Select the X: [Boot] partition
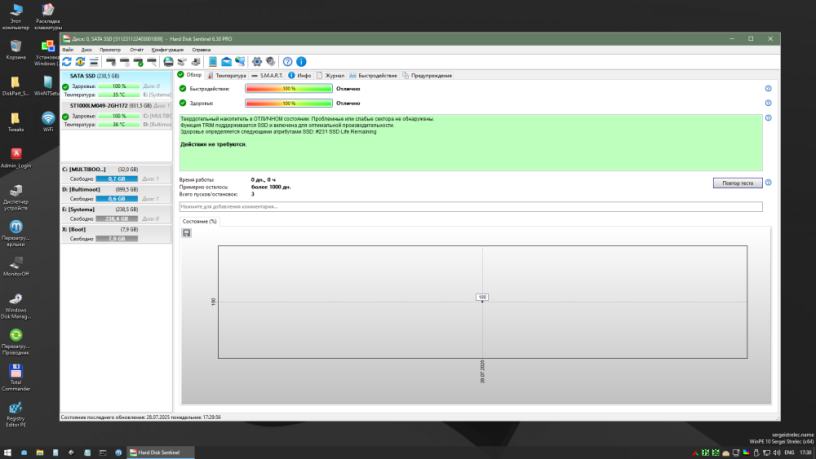The image size is (816, 459). (x=116, y=234)
